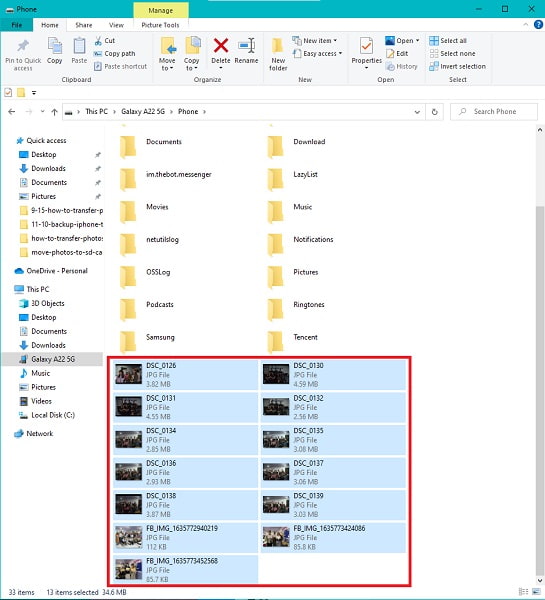Click Invert selection in ribbon
545x600 pixels.
[x=457, y=67]
